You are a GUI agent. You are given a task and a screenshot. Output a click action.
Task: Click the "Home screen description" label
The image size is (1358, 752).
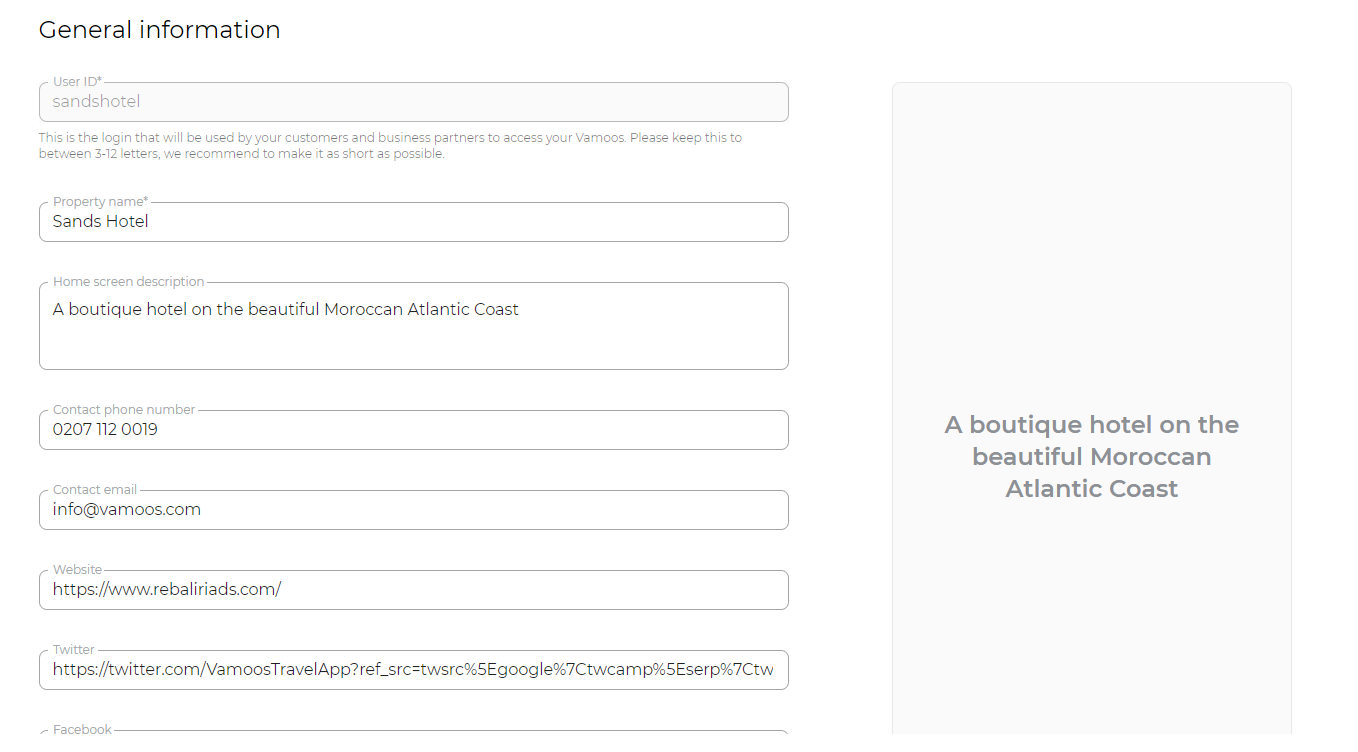tap(128, 282)
